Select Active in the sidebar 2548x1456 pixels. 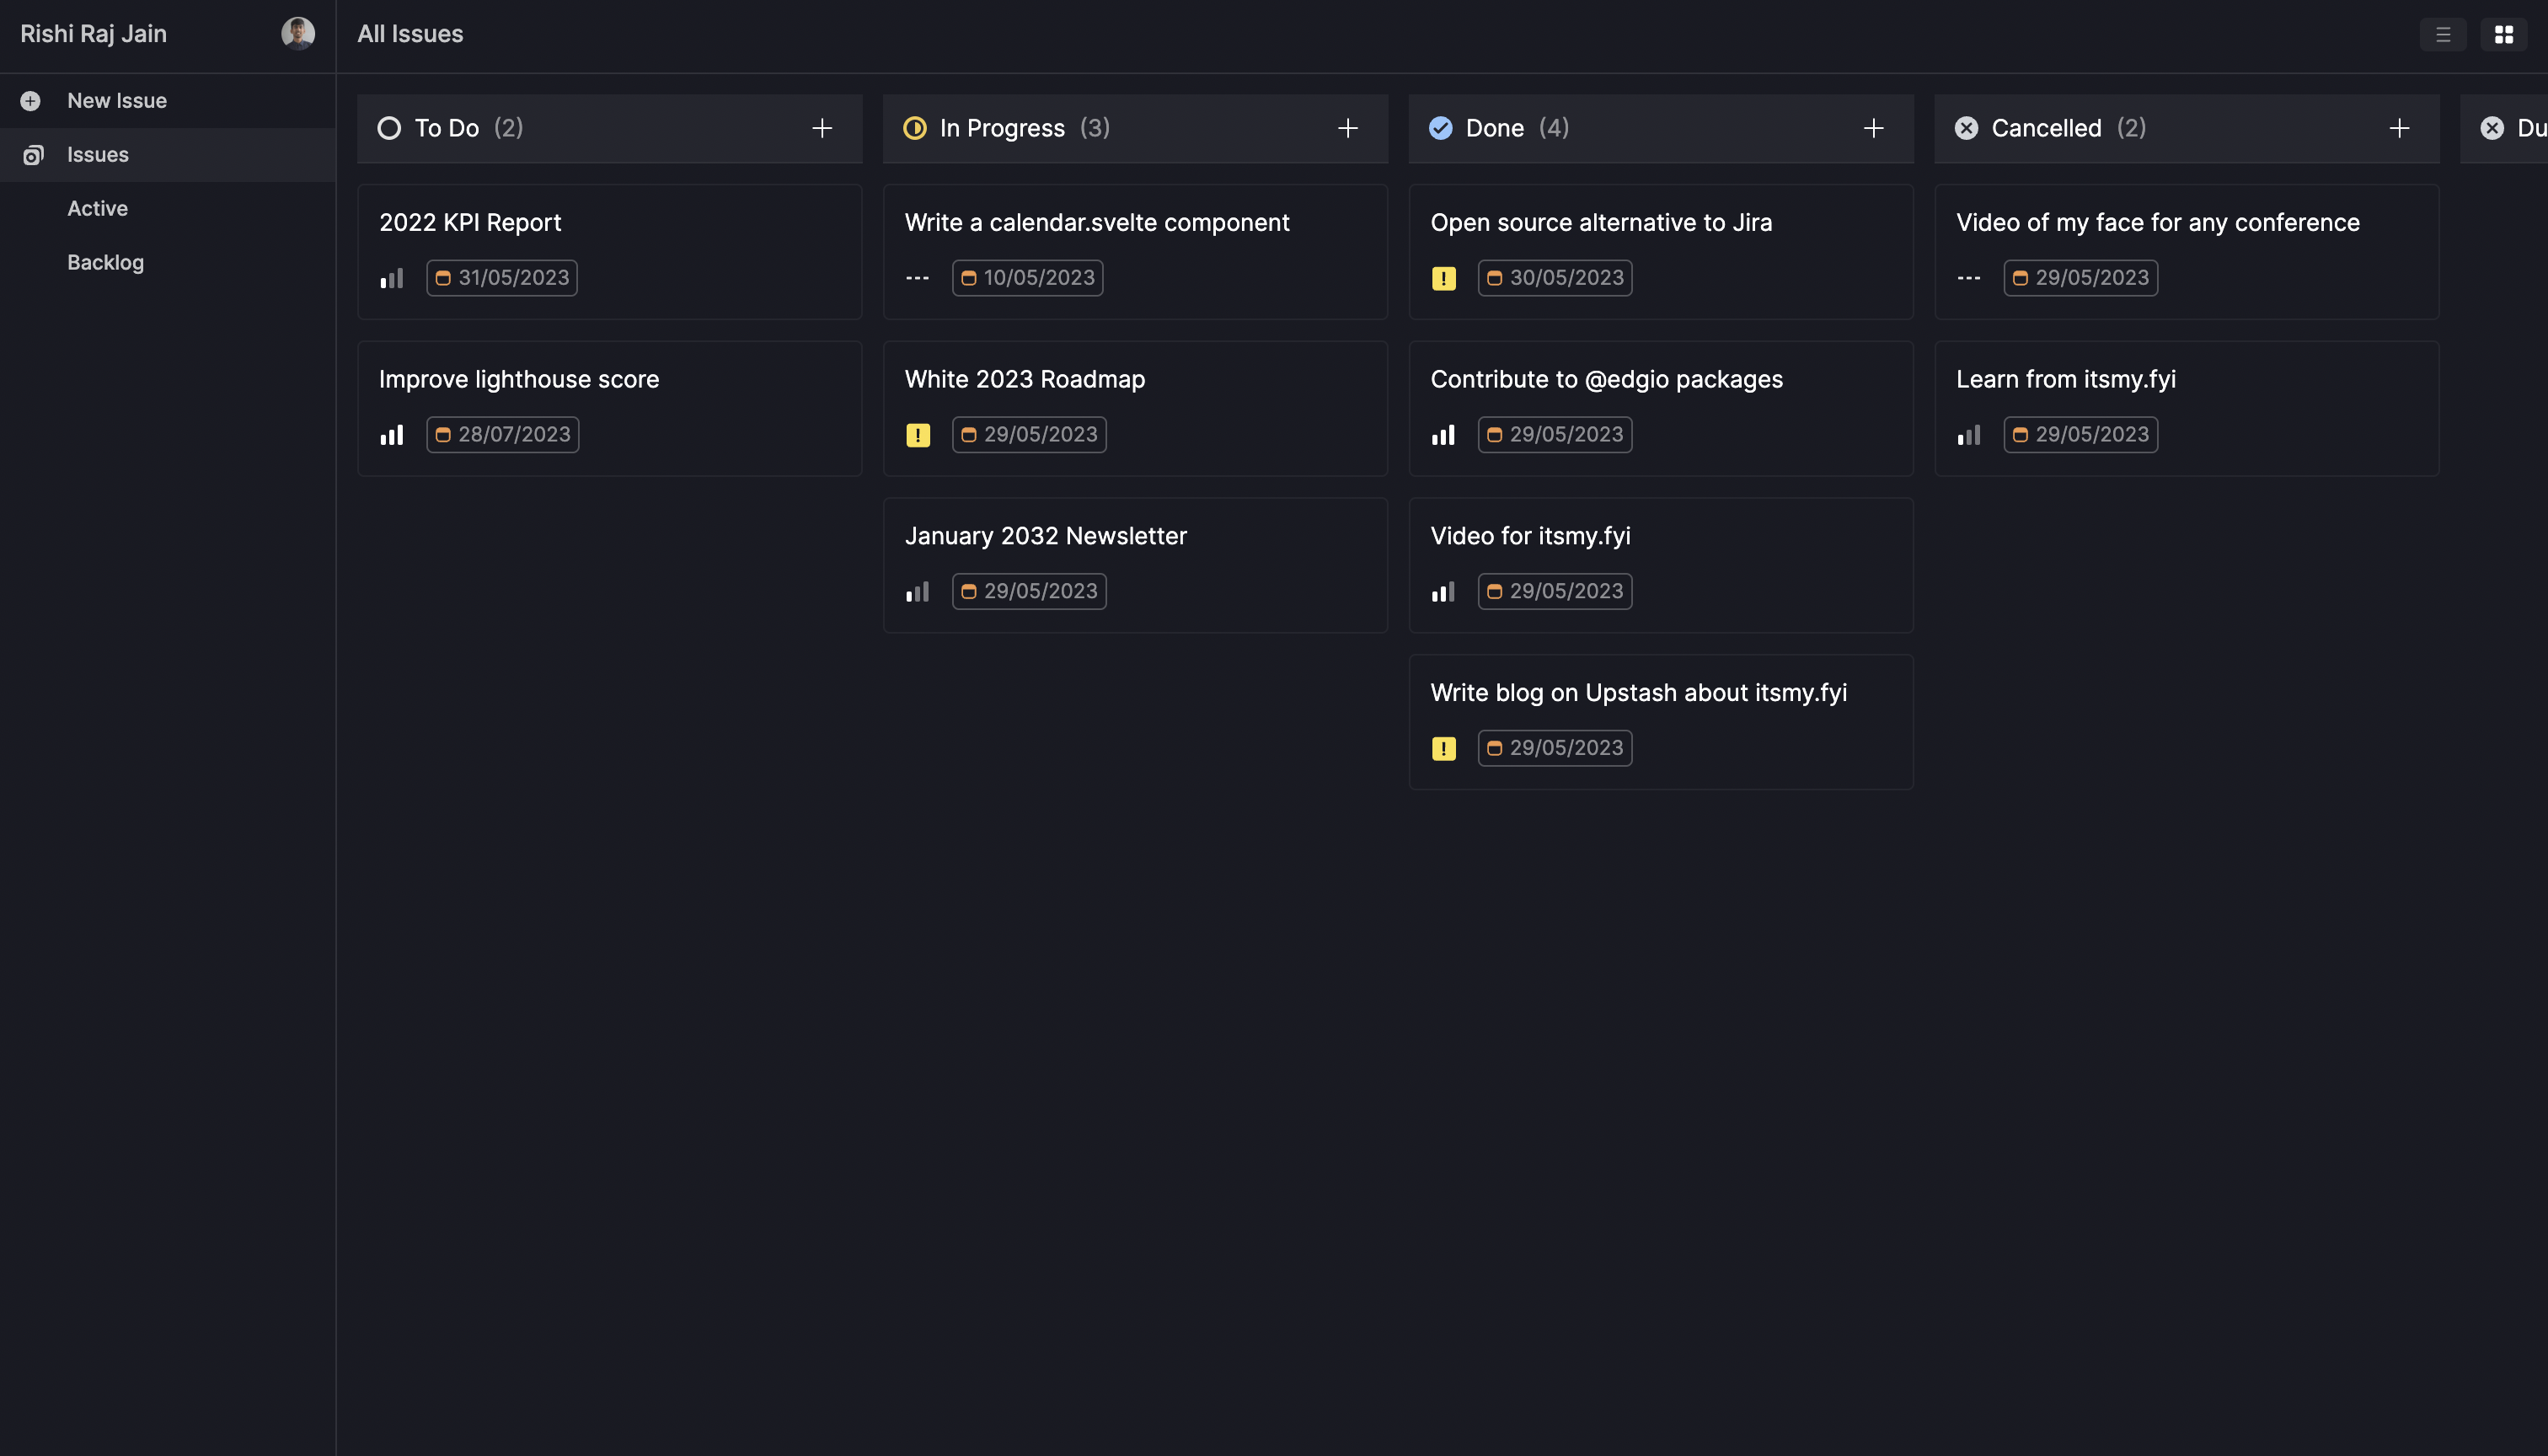point(97,208)
